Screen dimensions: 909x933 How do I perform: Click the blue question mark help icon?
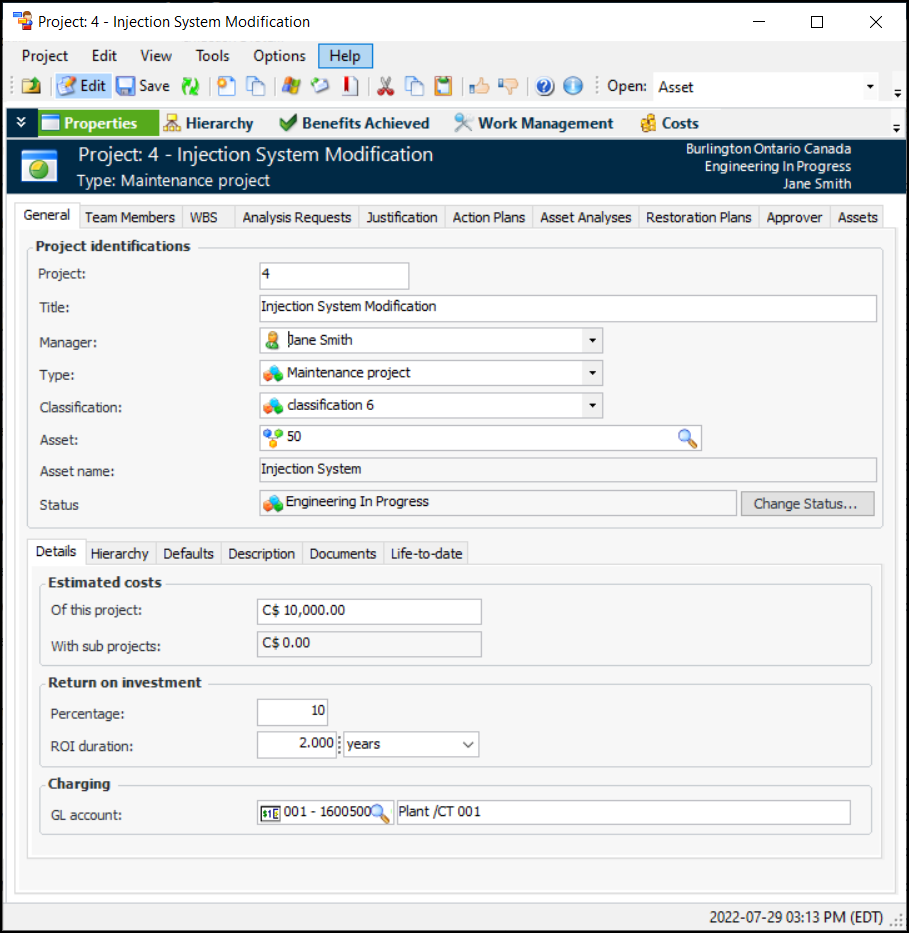[545, 87]
